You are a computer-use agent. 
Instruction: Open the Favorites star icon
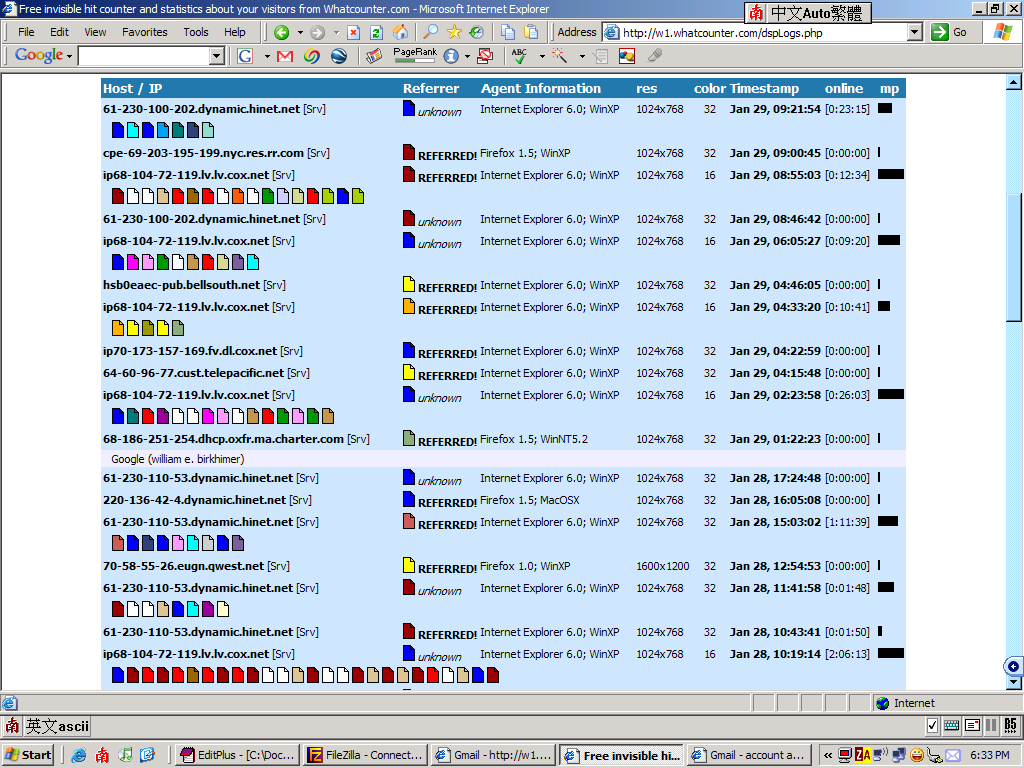tap(454, 32)
